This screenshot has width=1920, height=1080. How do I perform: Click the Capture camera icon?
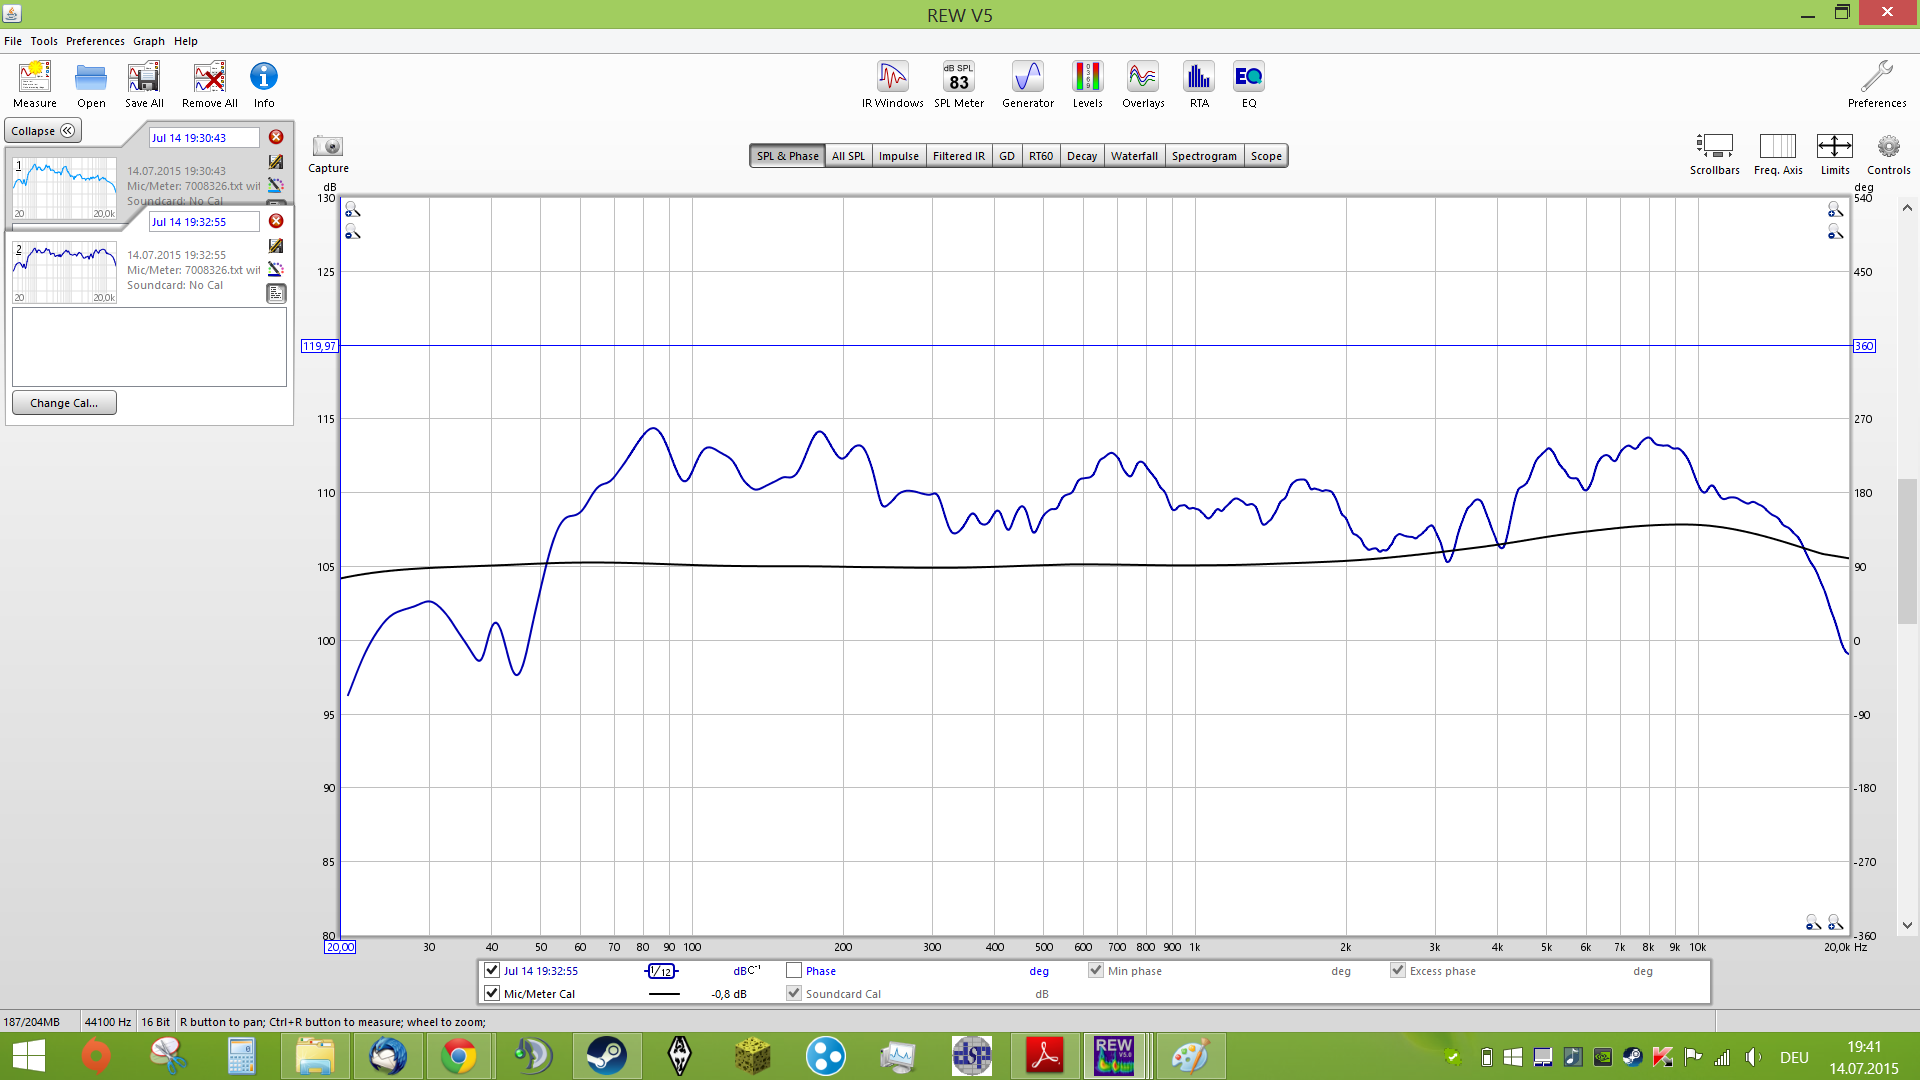(x=328, y=147)
